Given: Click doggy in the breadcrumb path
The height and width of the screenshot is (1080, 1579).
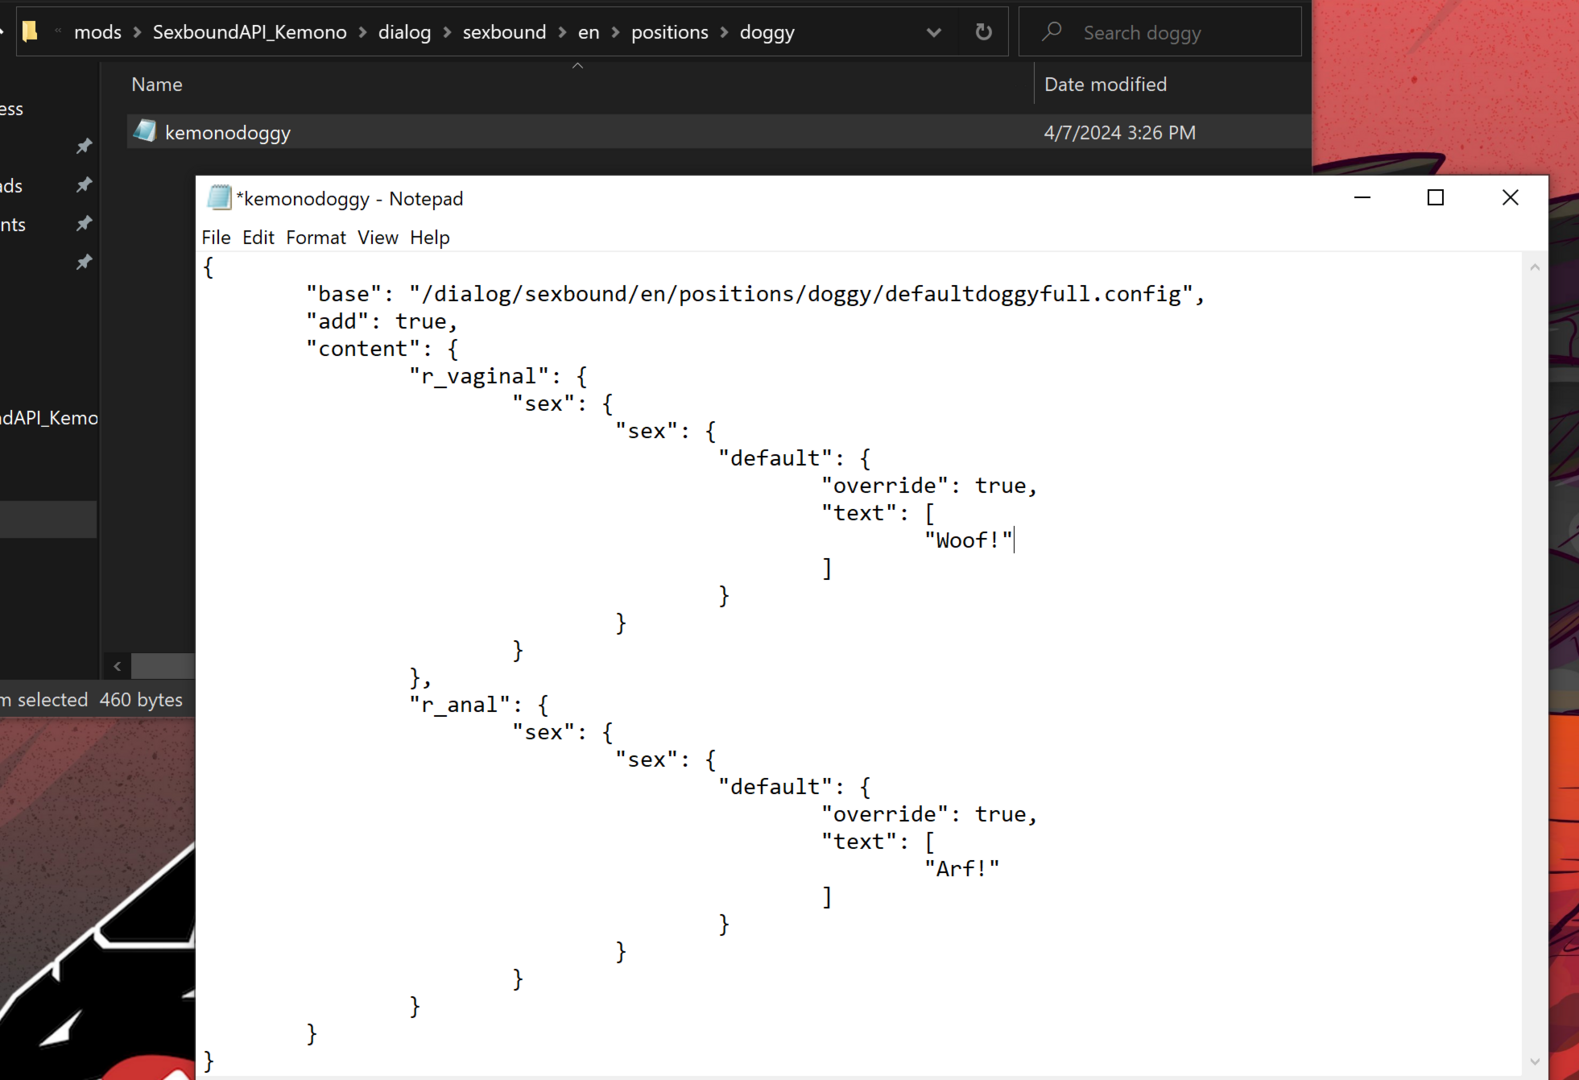Looking at the screenshot, I should (x=767, y=32).
